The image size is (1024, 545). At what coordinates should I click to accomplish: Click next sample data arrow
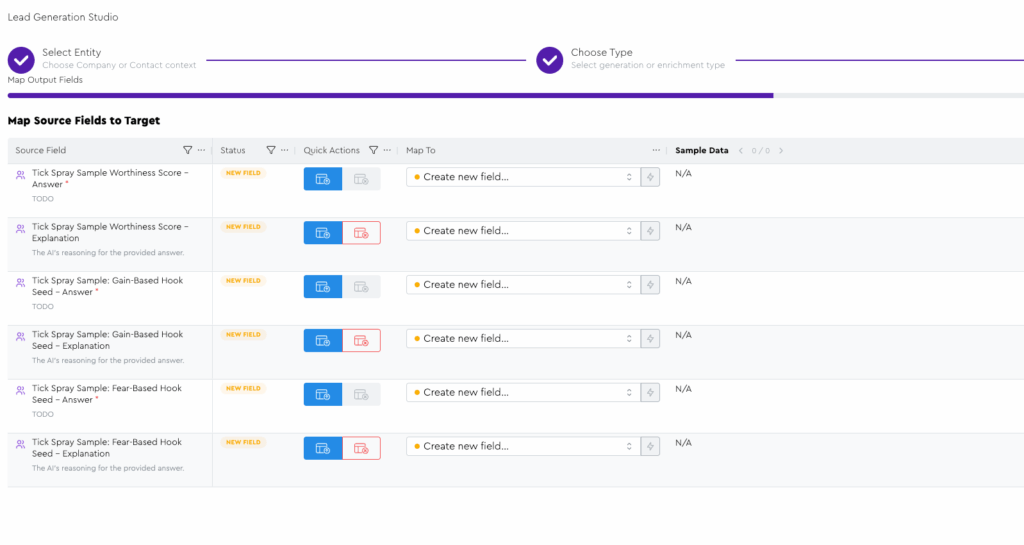(x=781, y=151)
